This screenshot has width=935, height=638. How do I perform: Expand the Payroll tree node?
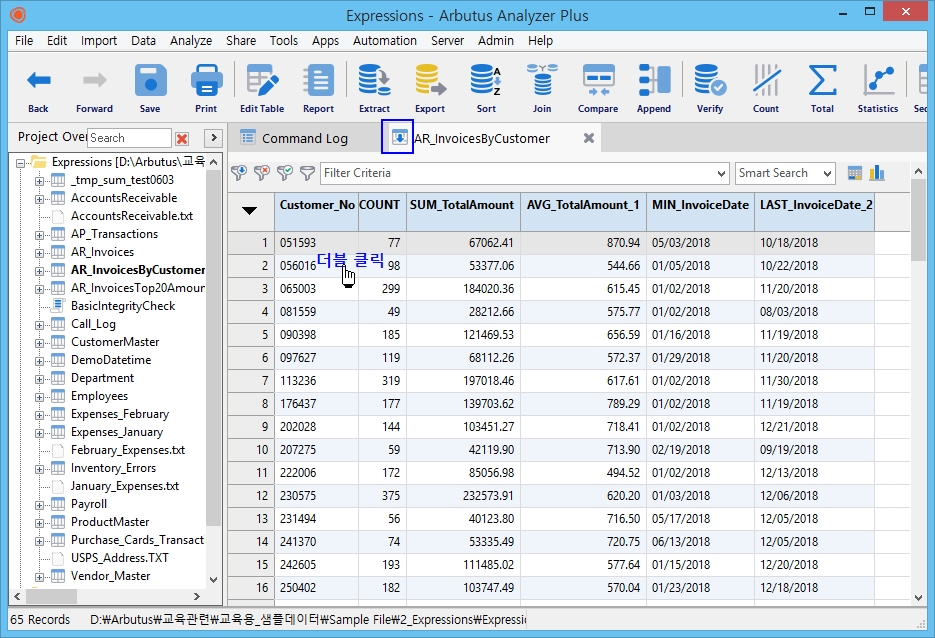click(39, 505)
